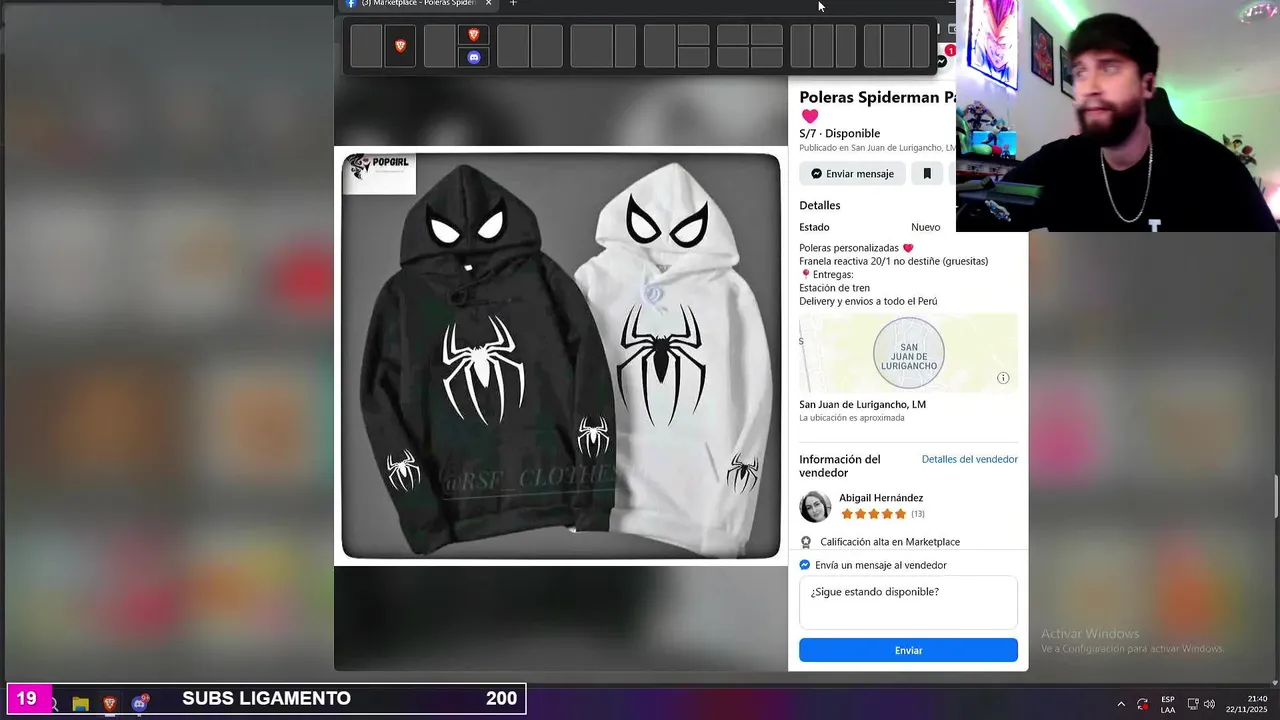
Task: Click Delivery y envíos a todo el Perú text
Action: pos(868,301)
